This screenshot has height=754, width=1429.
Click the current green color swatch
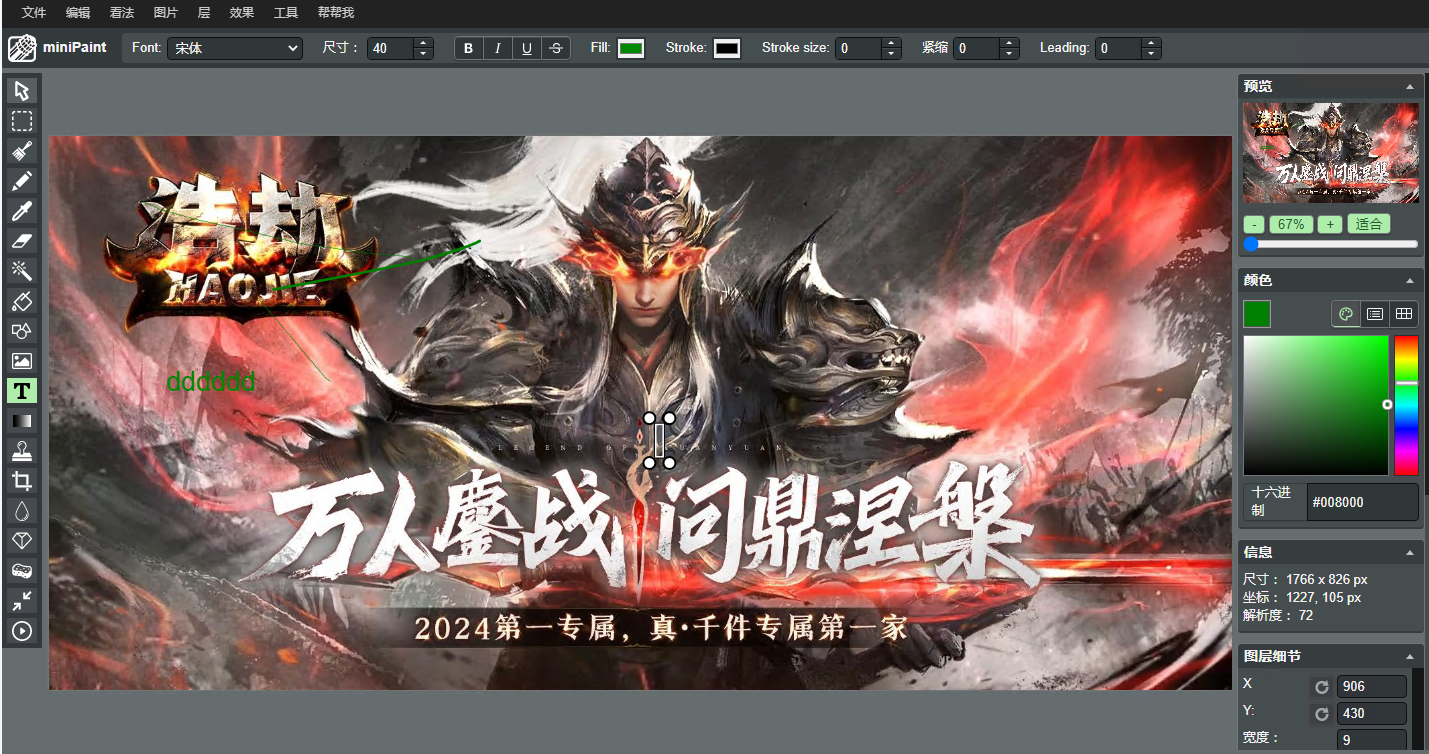pyautogui.click(x=1257, y=314)
